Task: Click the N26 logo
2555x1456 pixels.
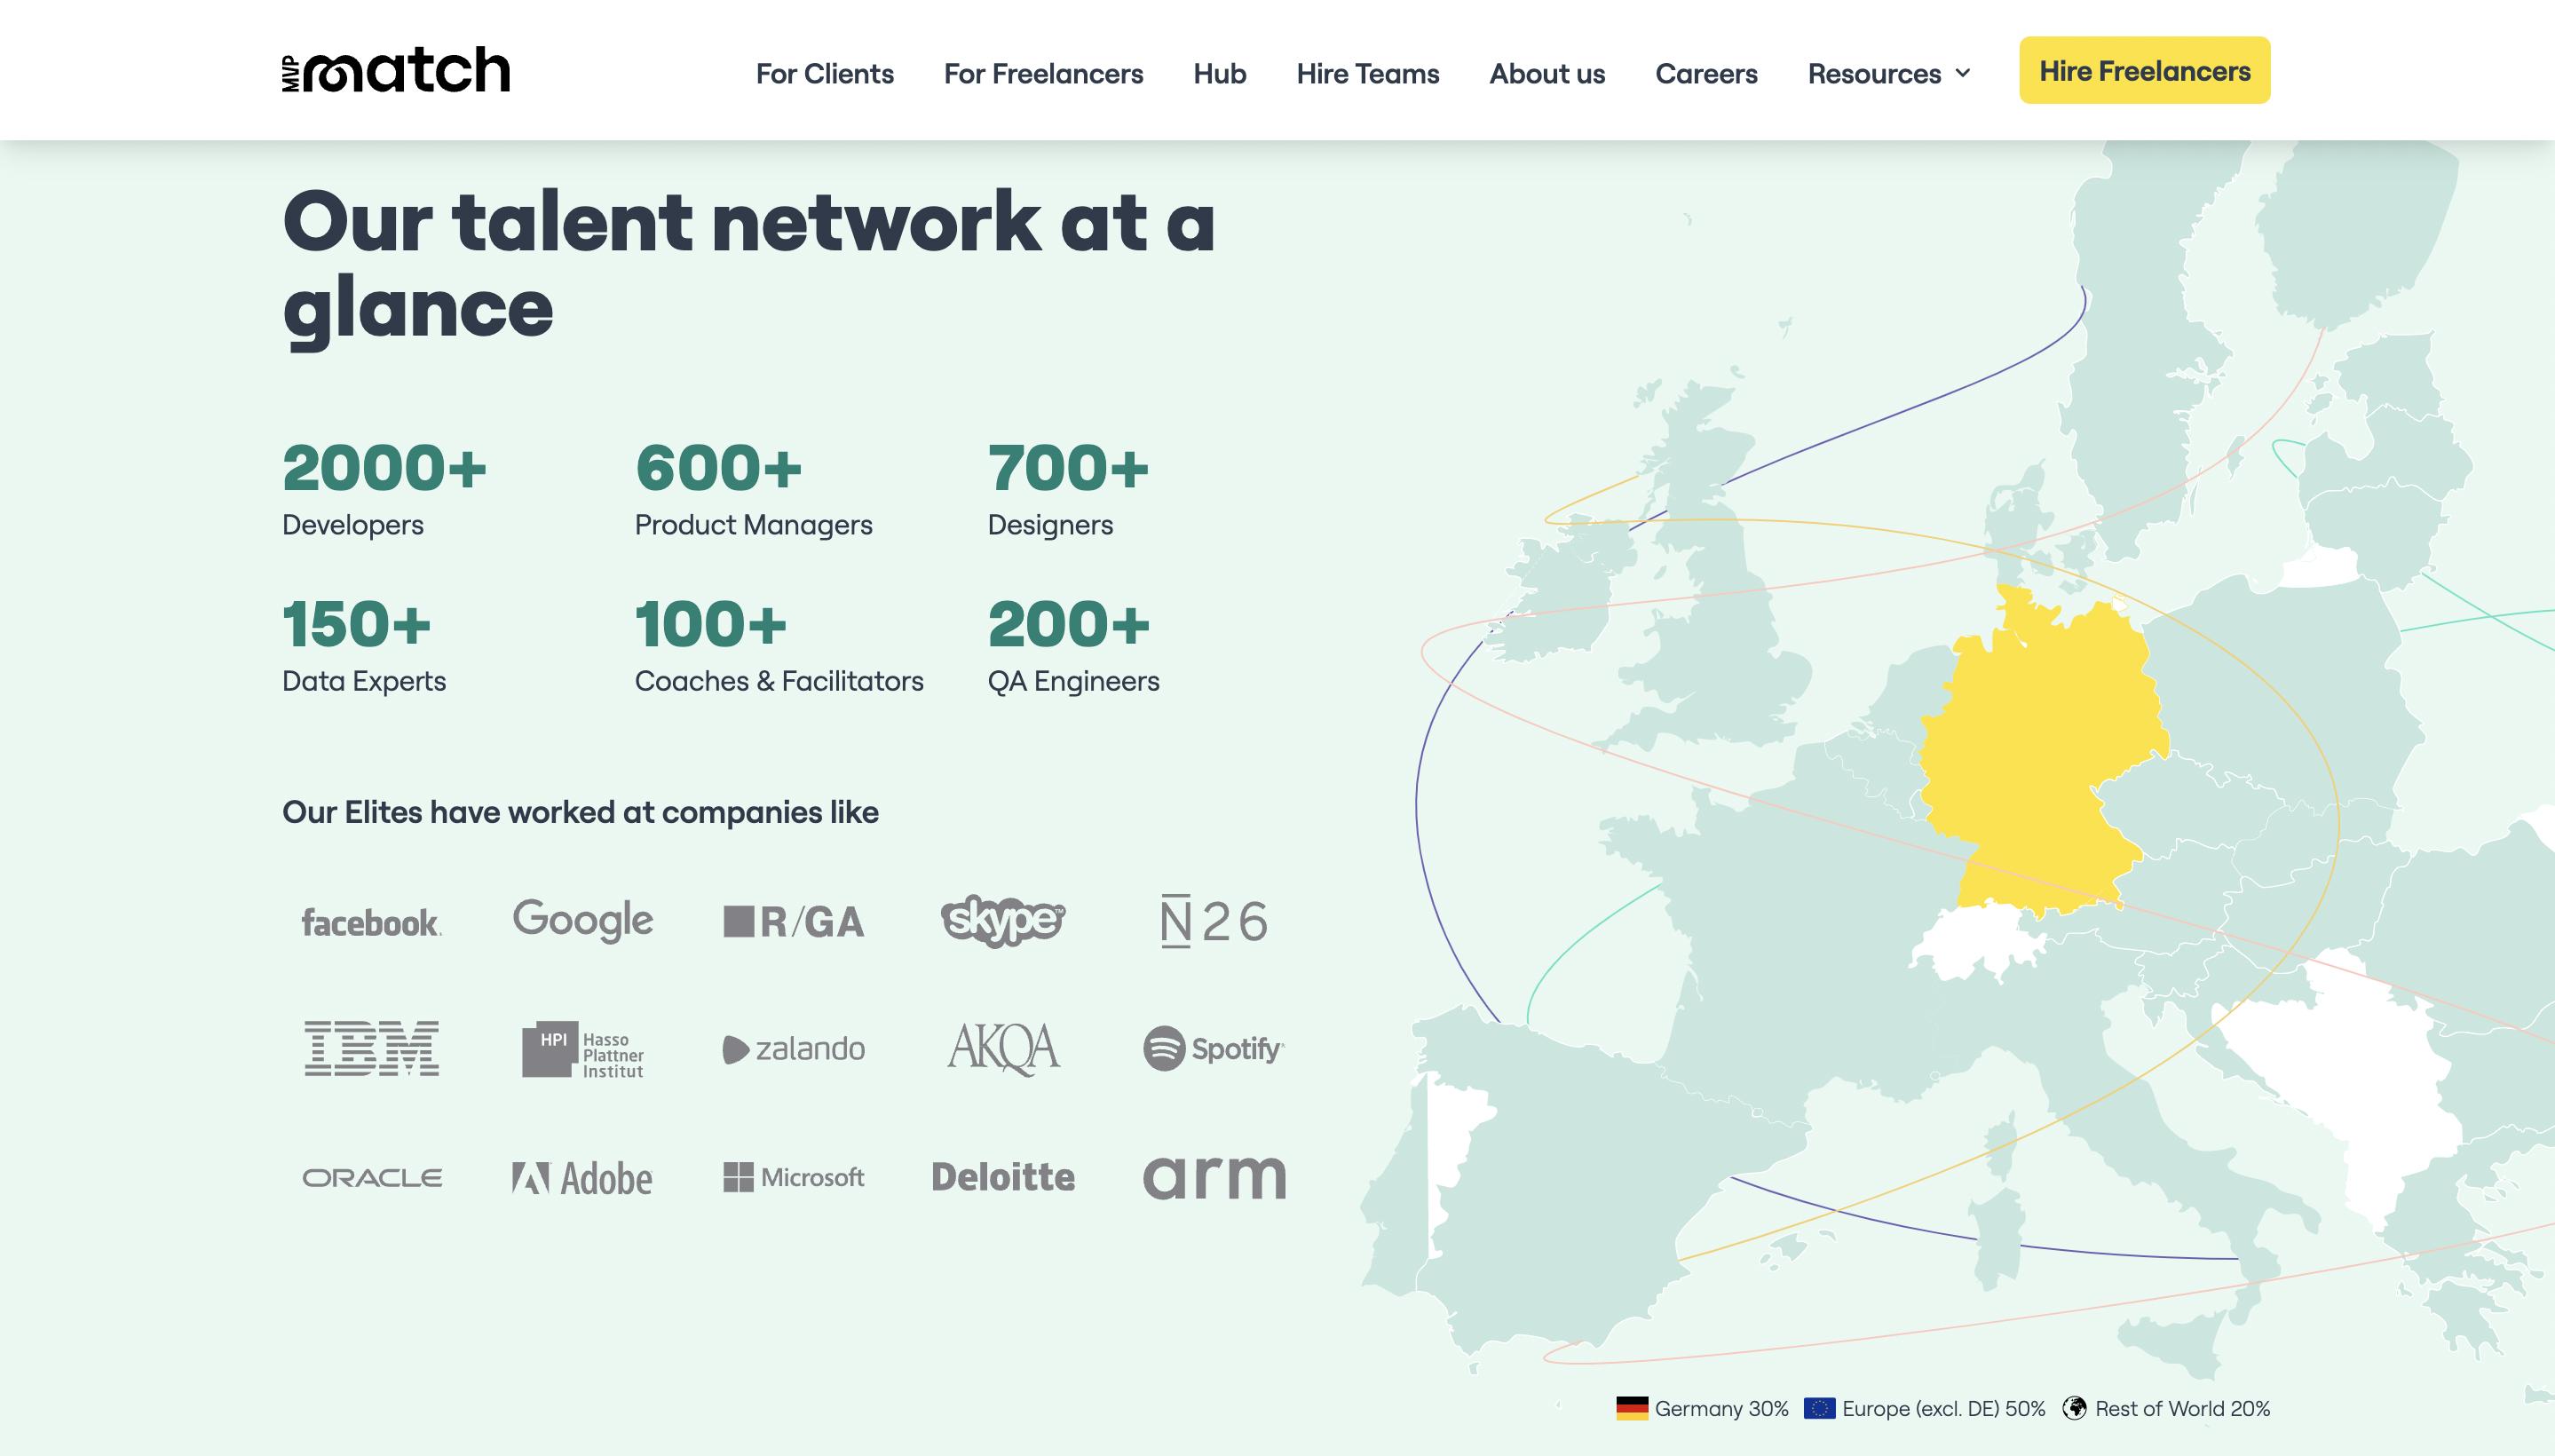Action: [x=1214, y=922]
